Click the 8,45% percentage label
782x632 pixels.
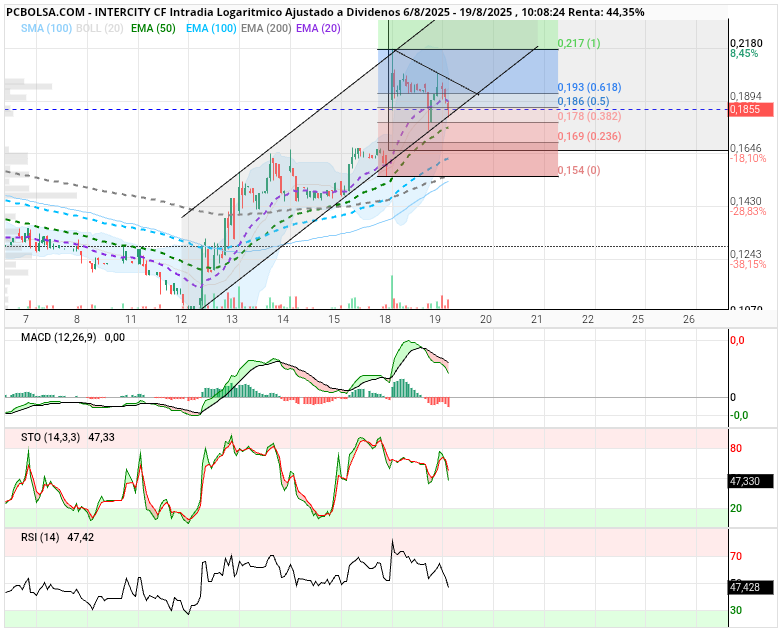pyautogui.click(x=744, y=53)
